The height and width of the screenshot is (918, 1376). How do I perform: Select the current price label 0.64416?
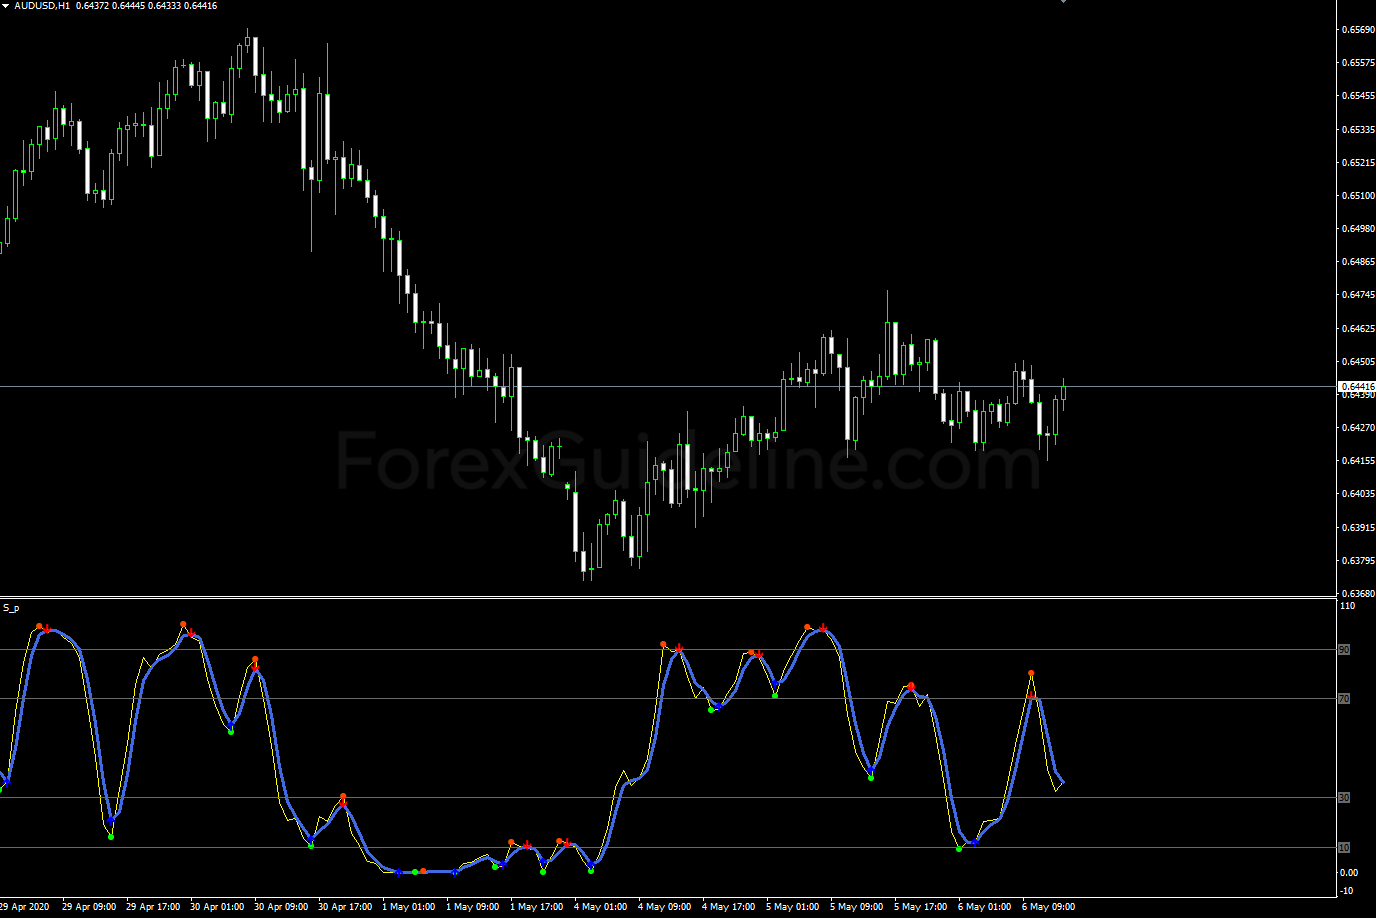tap(1357, 386)
